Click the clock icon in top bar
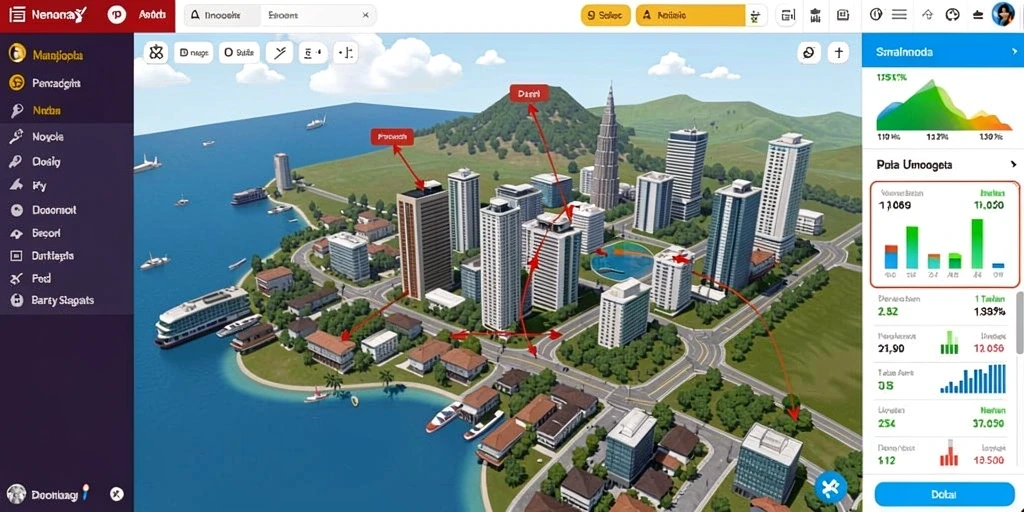Viewport: 1024px width, 512px height. tap(876, 15)
